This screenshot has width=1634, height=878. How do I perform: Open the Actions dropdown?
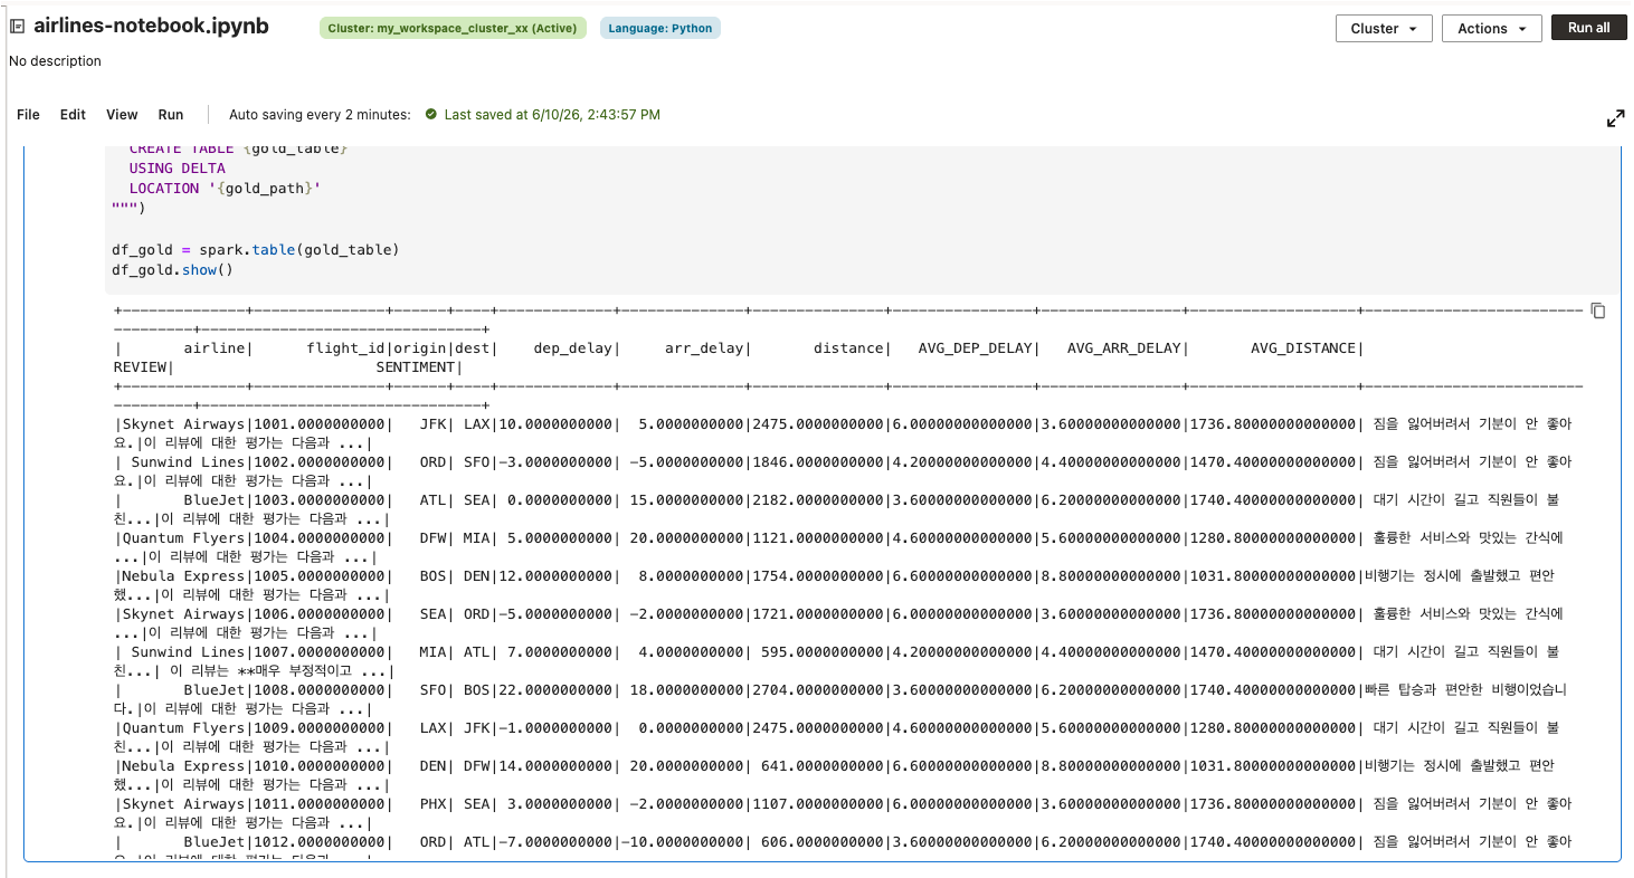[x=1491, y=28]
